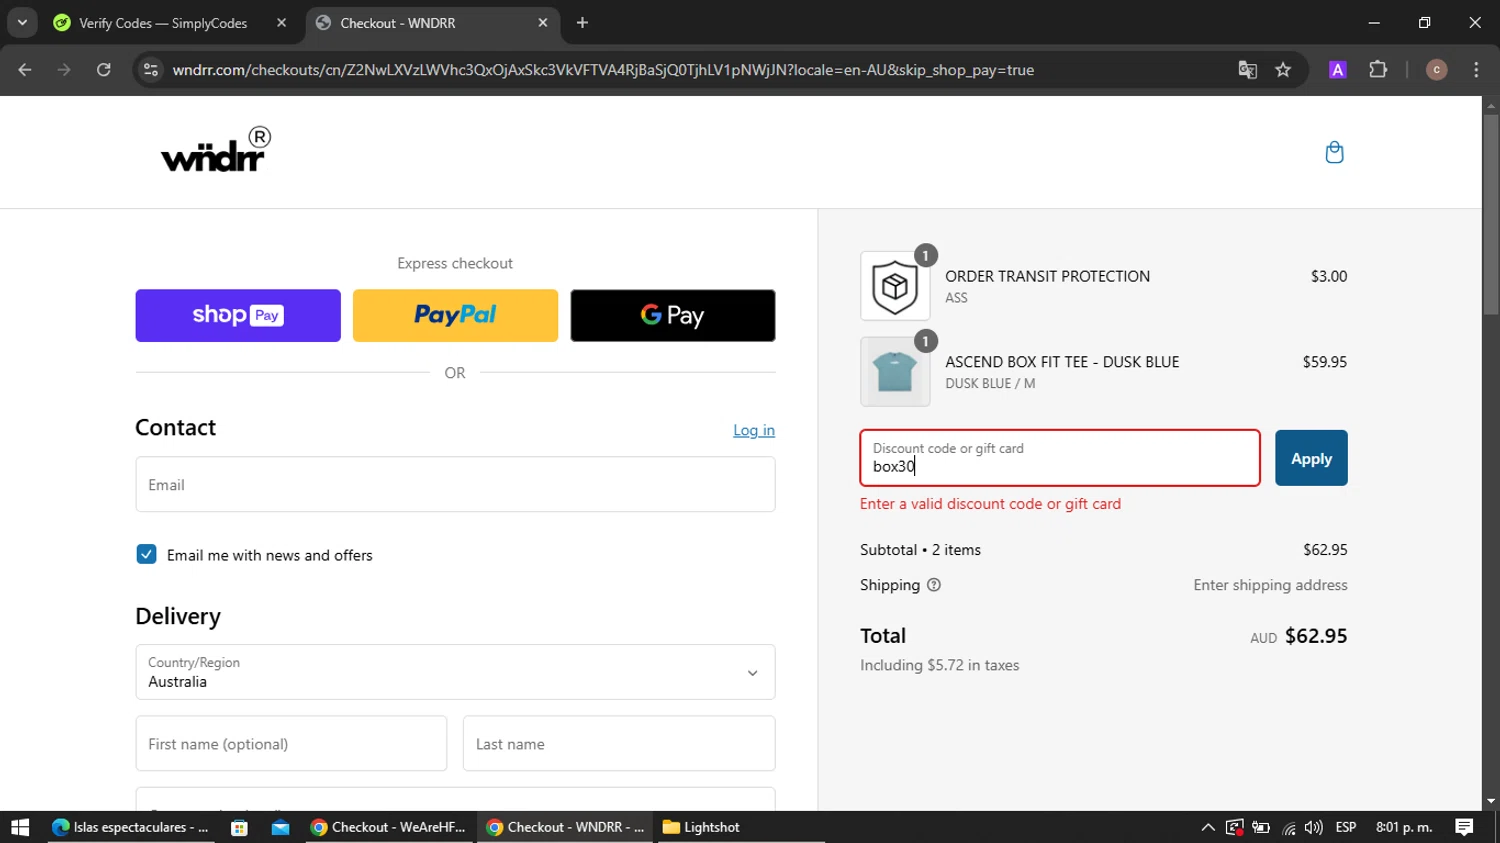Click the Order Transit Protection thumbnail
Viewport: 1500px width, 843px height.
pos(895,286)
